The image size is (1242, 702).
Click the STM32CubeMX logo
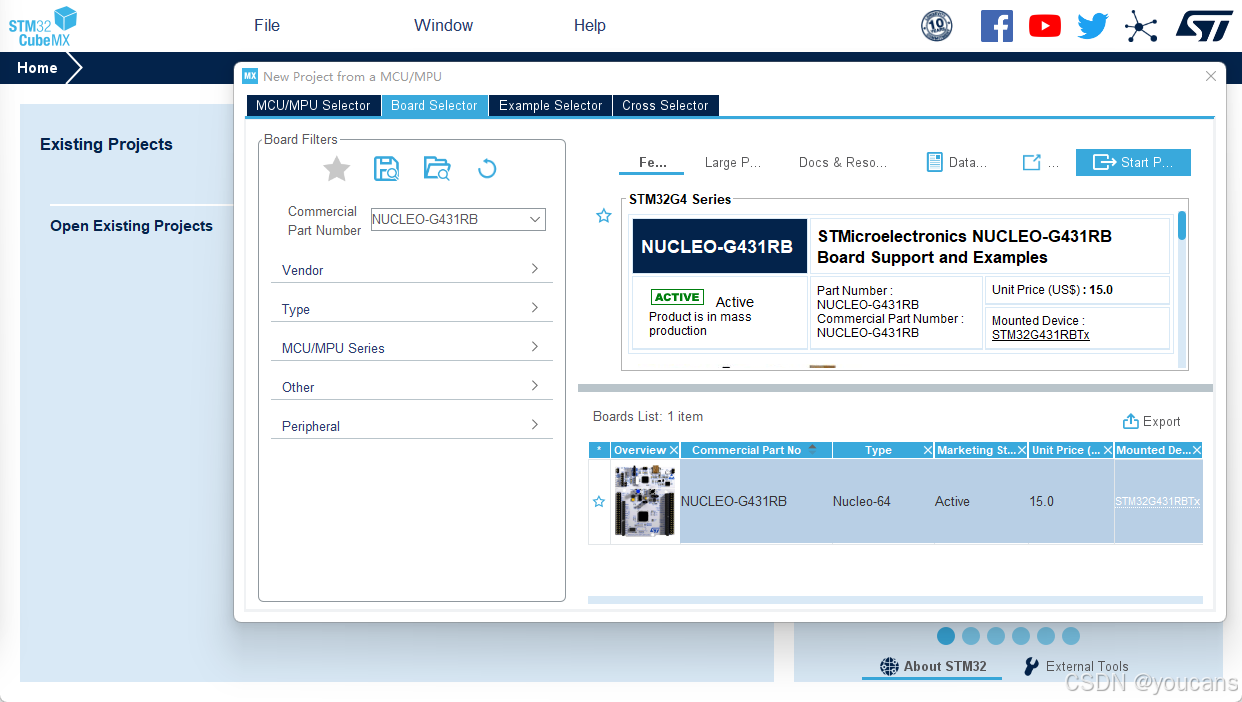[x=43, y=26]
